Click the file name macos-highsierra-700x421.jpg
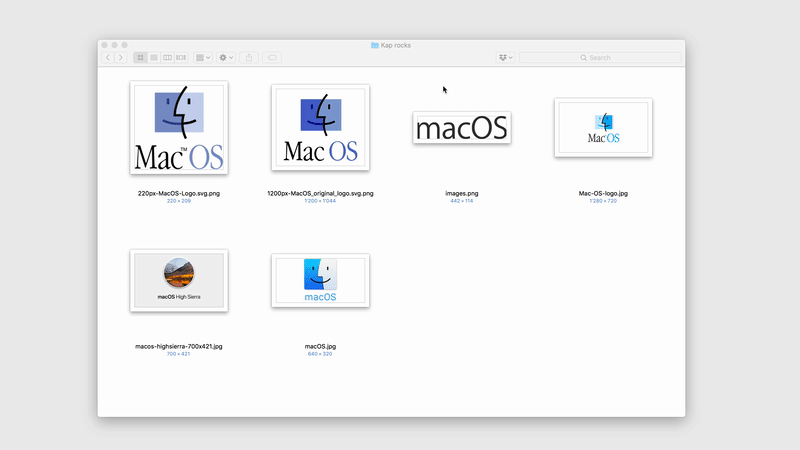The image size is (800, 450). tap(179, 346)
